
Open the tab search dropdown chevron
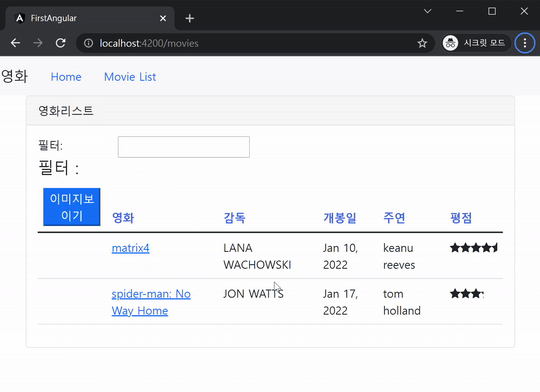click(427, 11)
